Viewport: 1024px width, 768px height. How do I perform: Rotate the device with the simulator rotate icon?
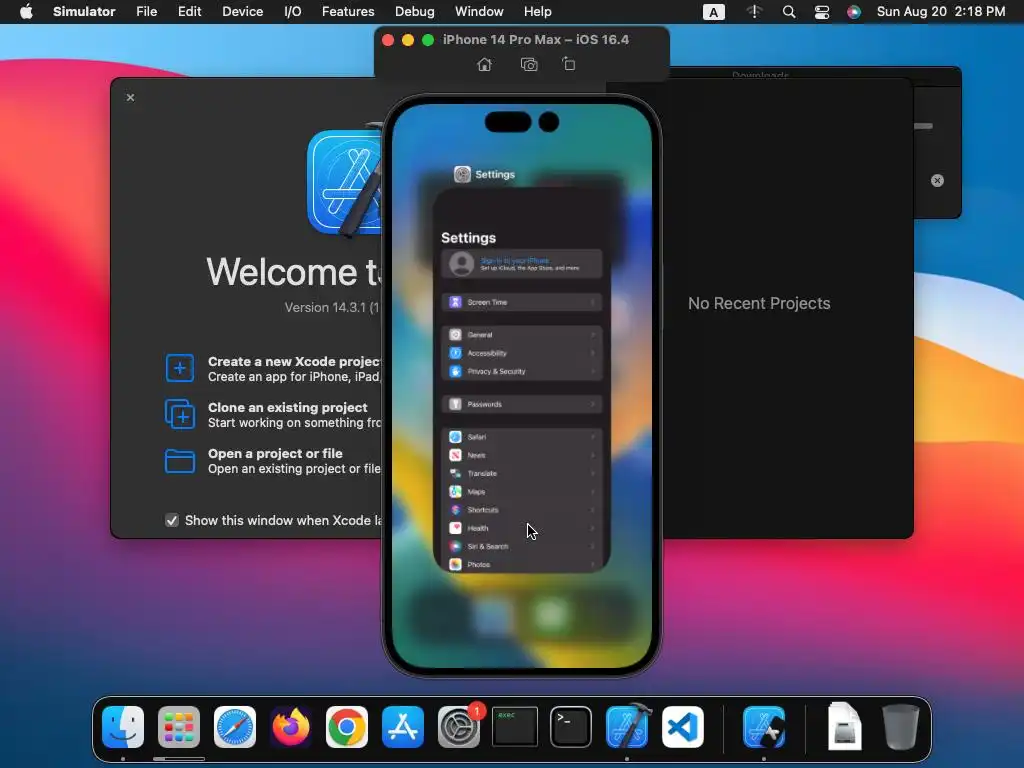[569, 64]
